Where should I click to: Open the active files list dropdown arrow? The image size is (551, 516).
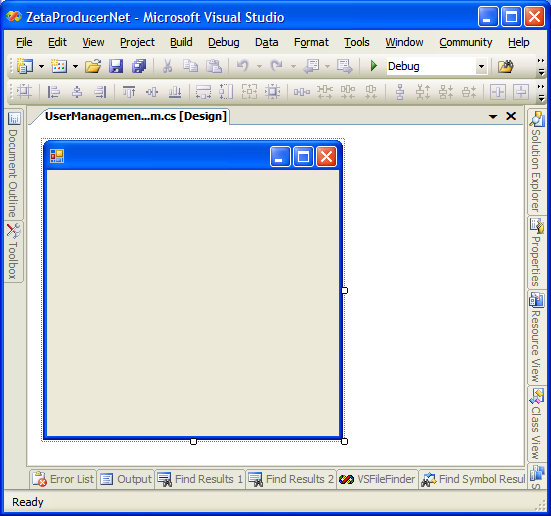tap(493, 116)
